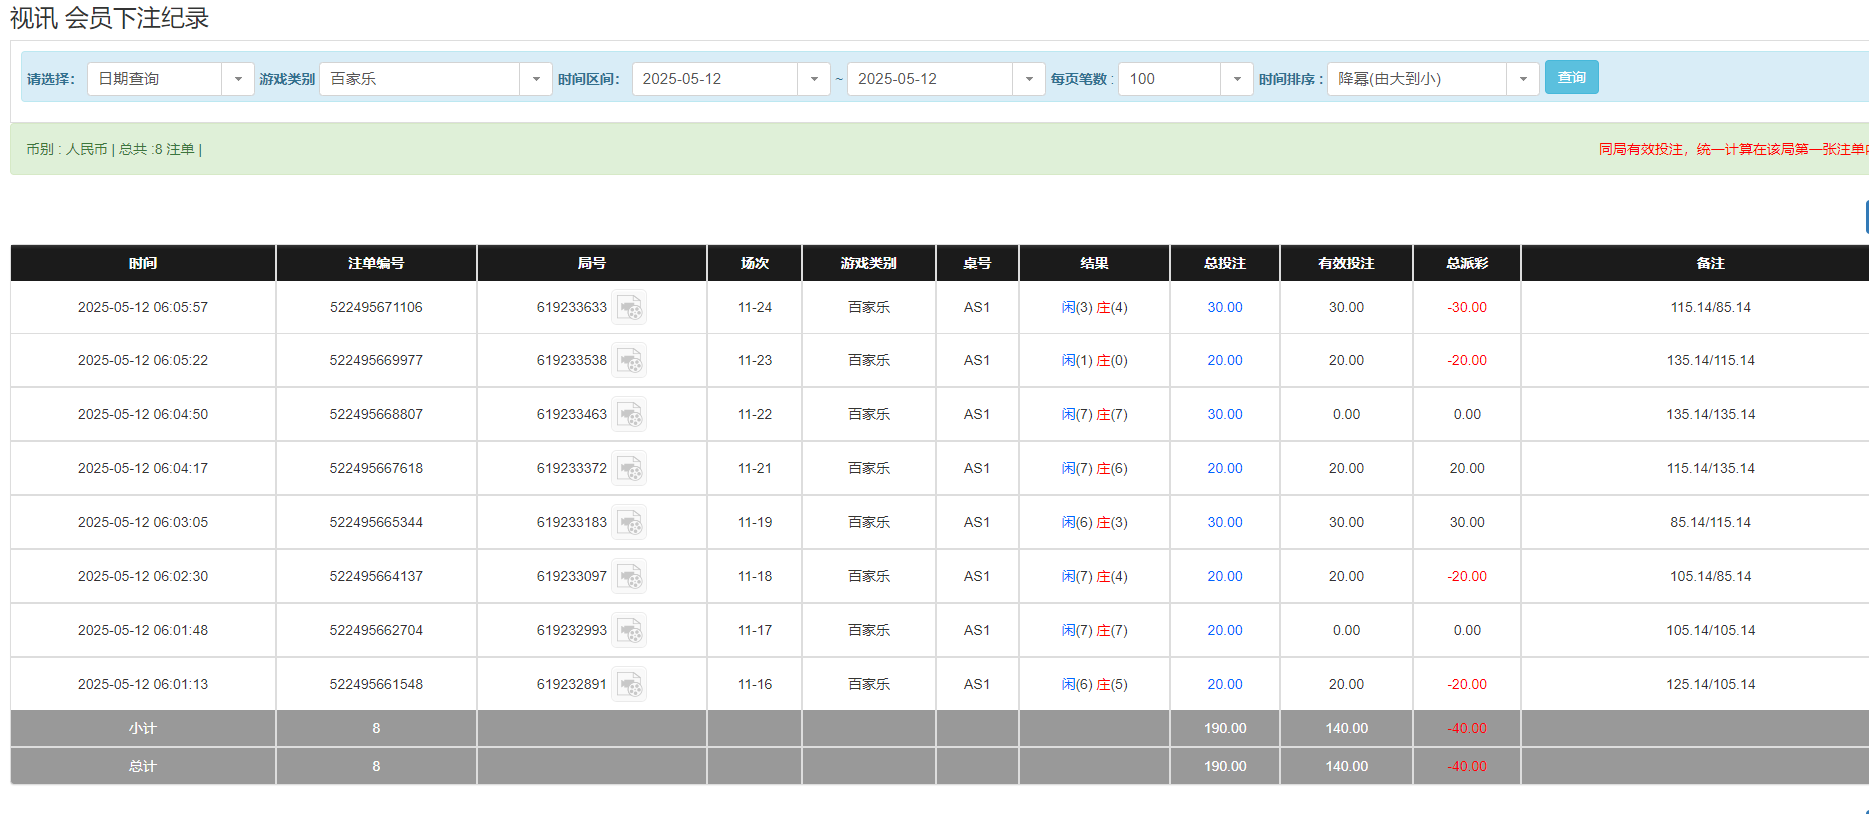Click the 时间 column header
Screen dimensions: 1869x814
click(x=143, y=263)
